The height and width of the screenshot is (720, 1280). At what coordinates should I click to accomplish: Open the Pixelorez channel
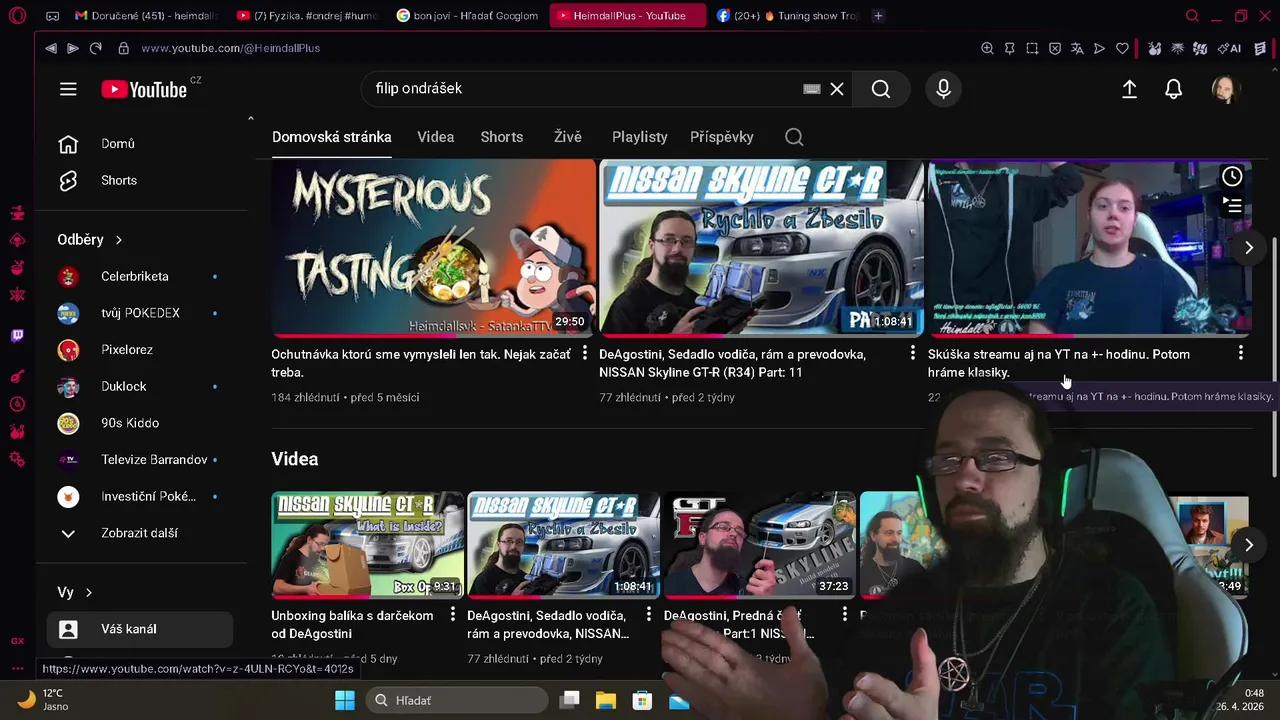140,350
